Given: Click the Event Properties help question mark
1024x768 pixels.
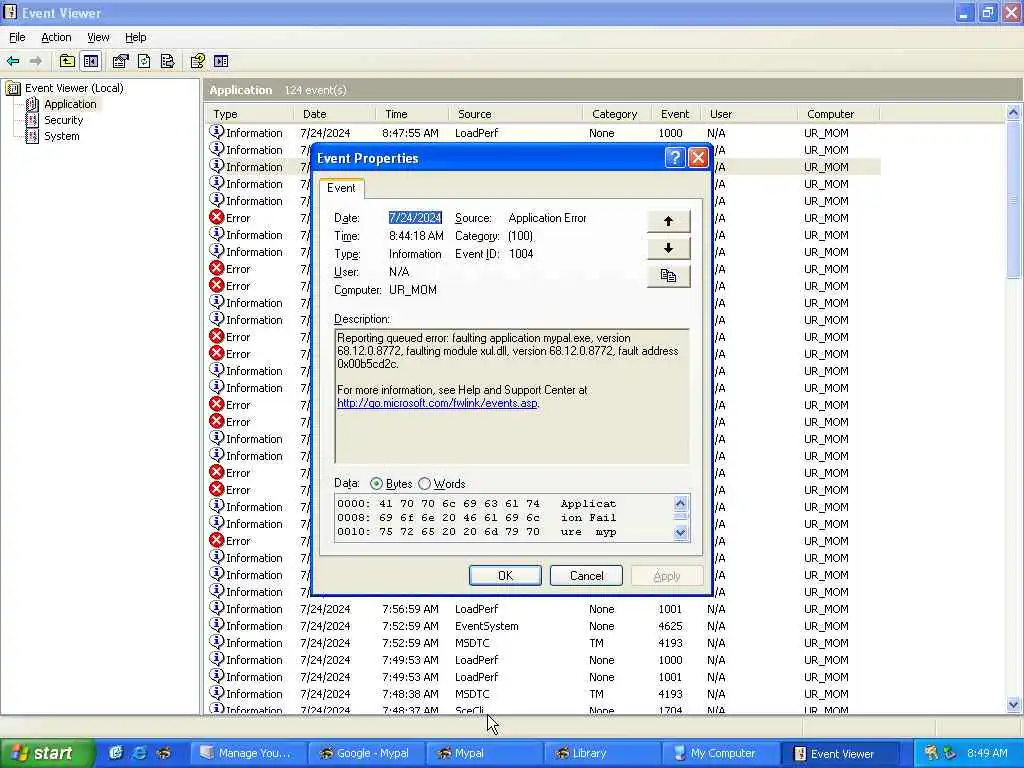Looking at the screenshot, I should click(x=675, y=157).
